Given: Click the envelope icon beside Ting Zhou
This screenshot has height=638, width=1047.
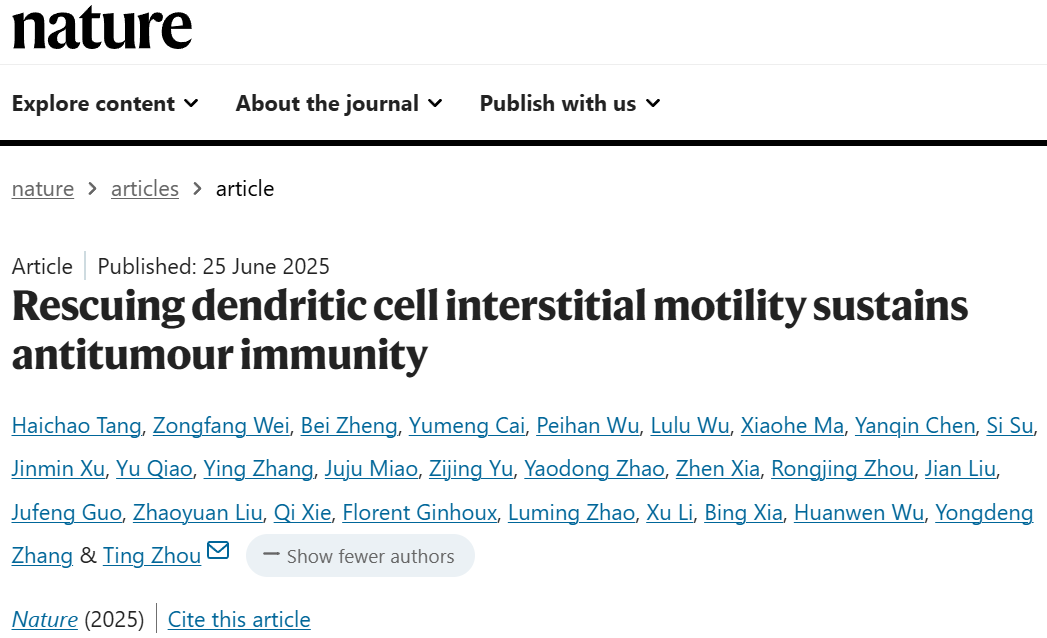Looking at the screenshot, I should (218, 552).
